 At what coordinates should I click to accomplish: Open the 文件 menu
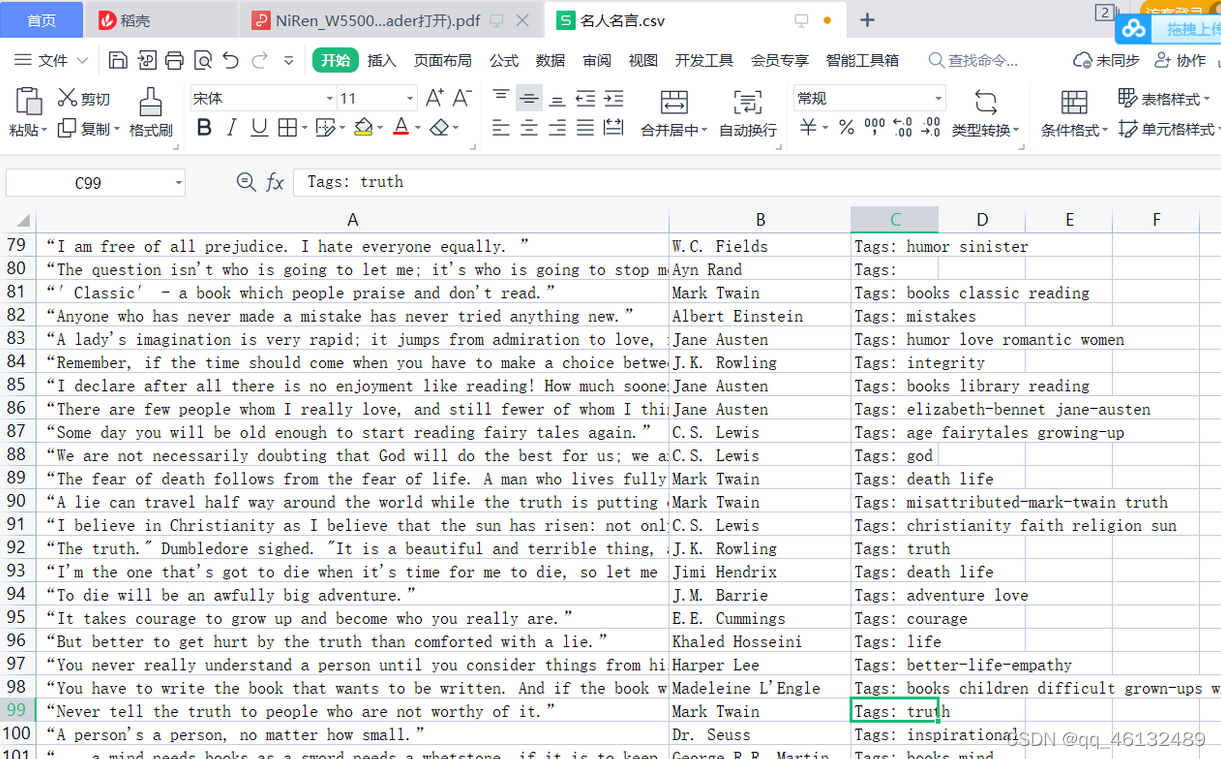click(x=51, y=61)
